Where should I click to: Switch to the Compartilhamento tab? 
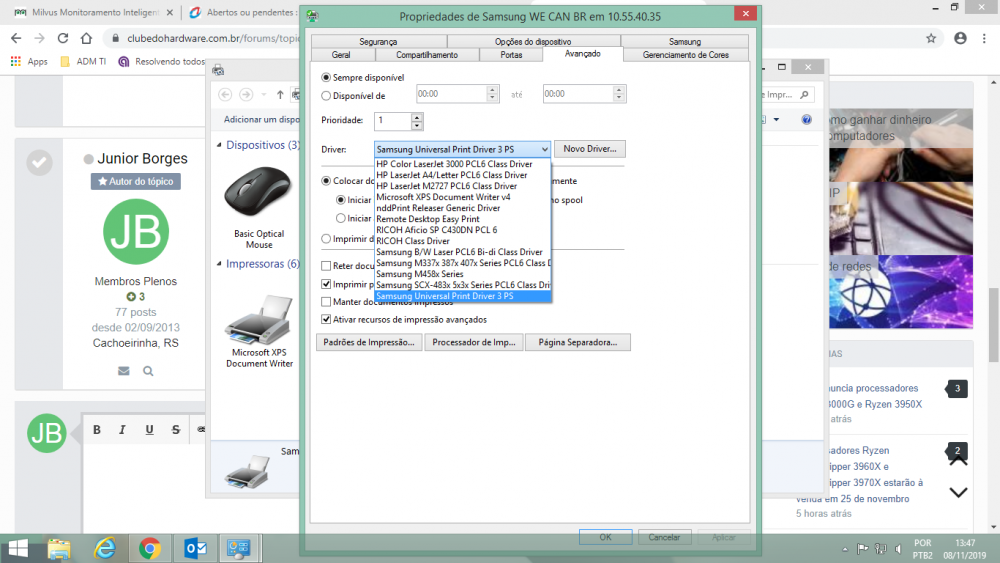[427, 55]
